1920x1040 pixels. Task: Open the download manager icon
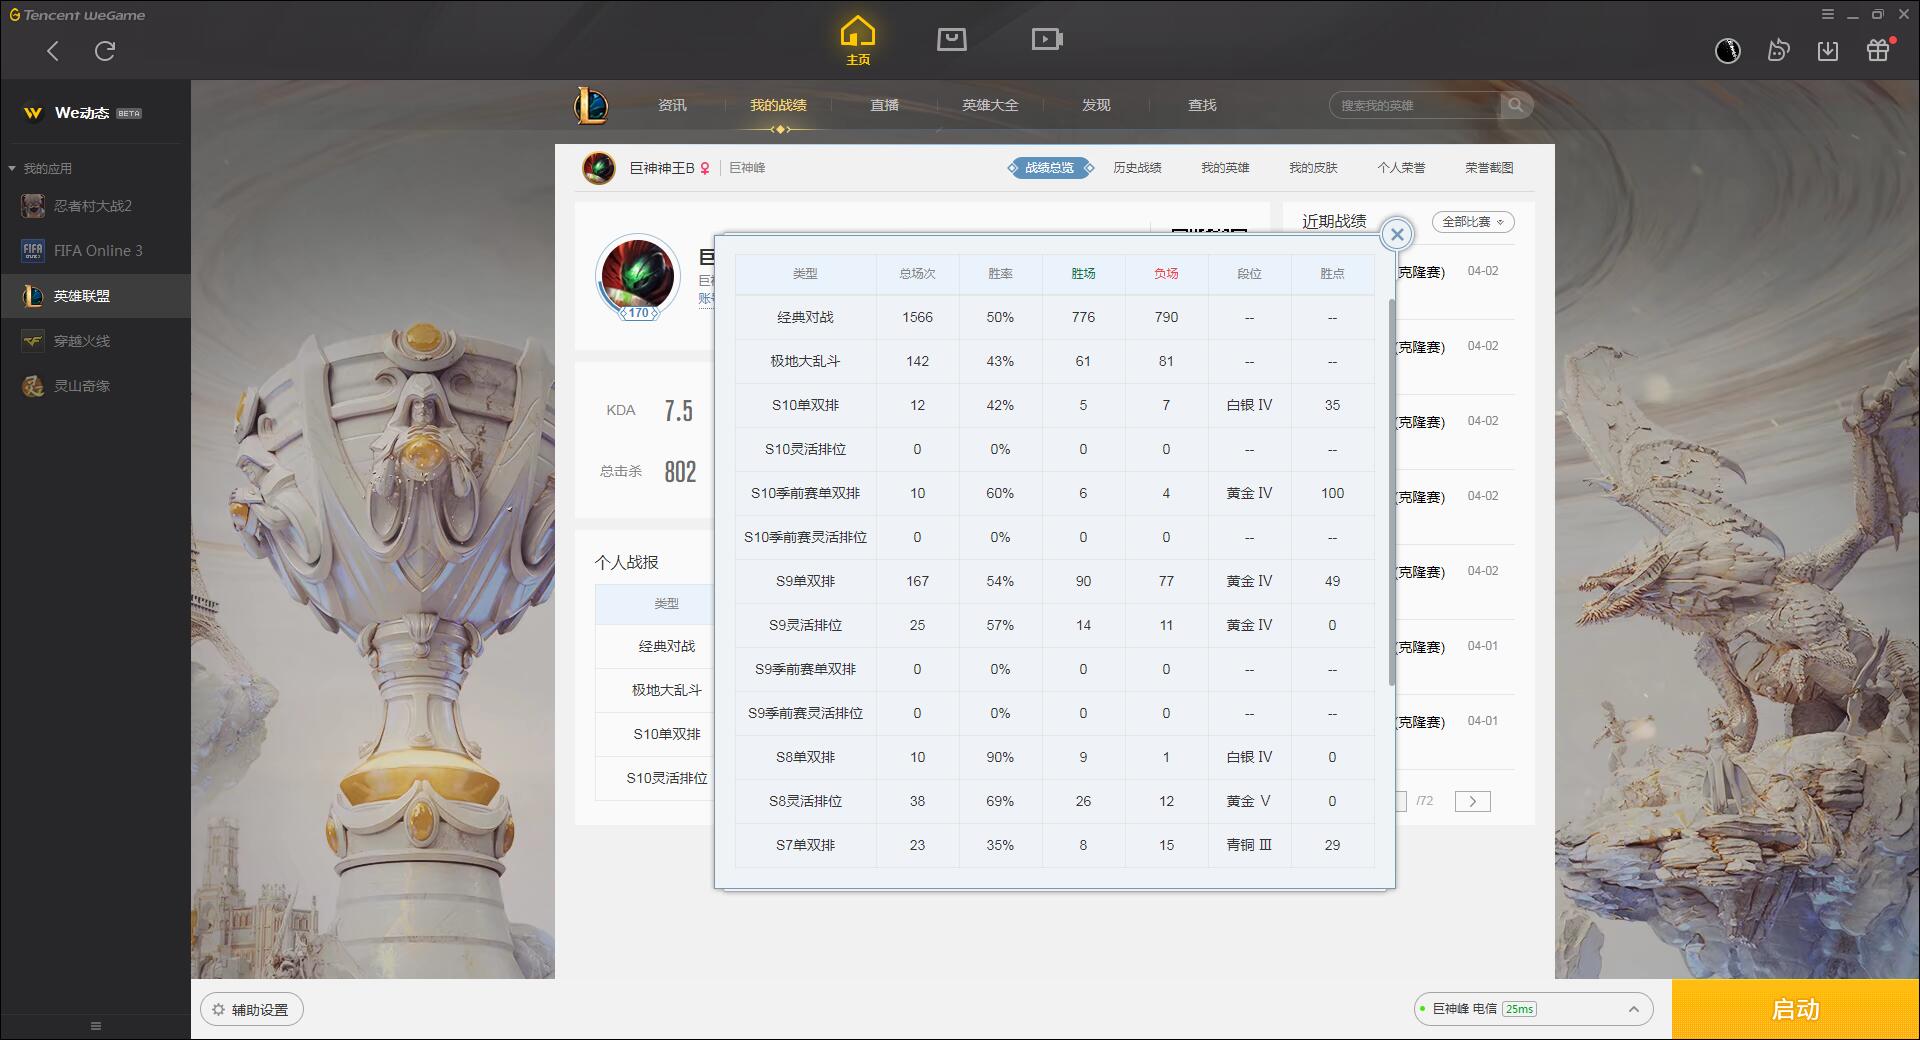(x=1828, y=50)
